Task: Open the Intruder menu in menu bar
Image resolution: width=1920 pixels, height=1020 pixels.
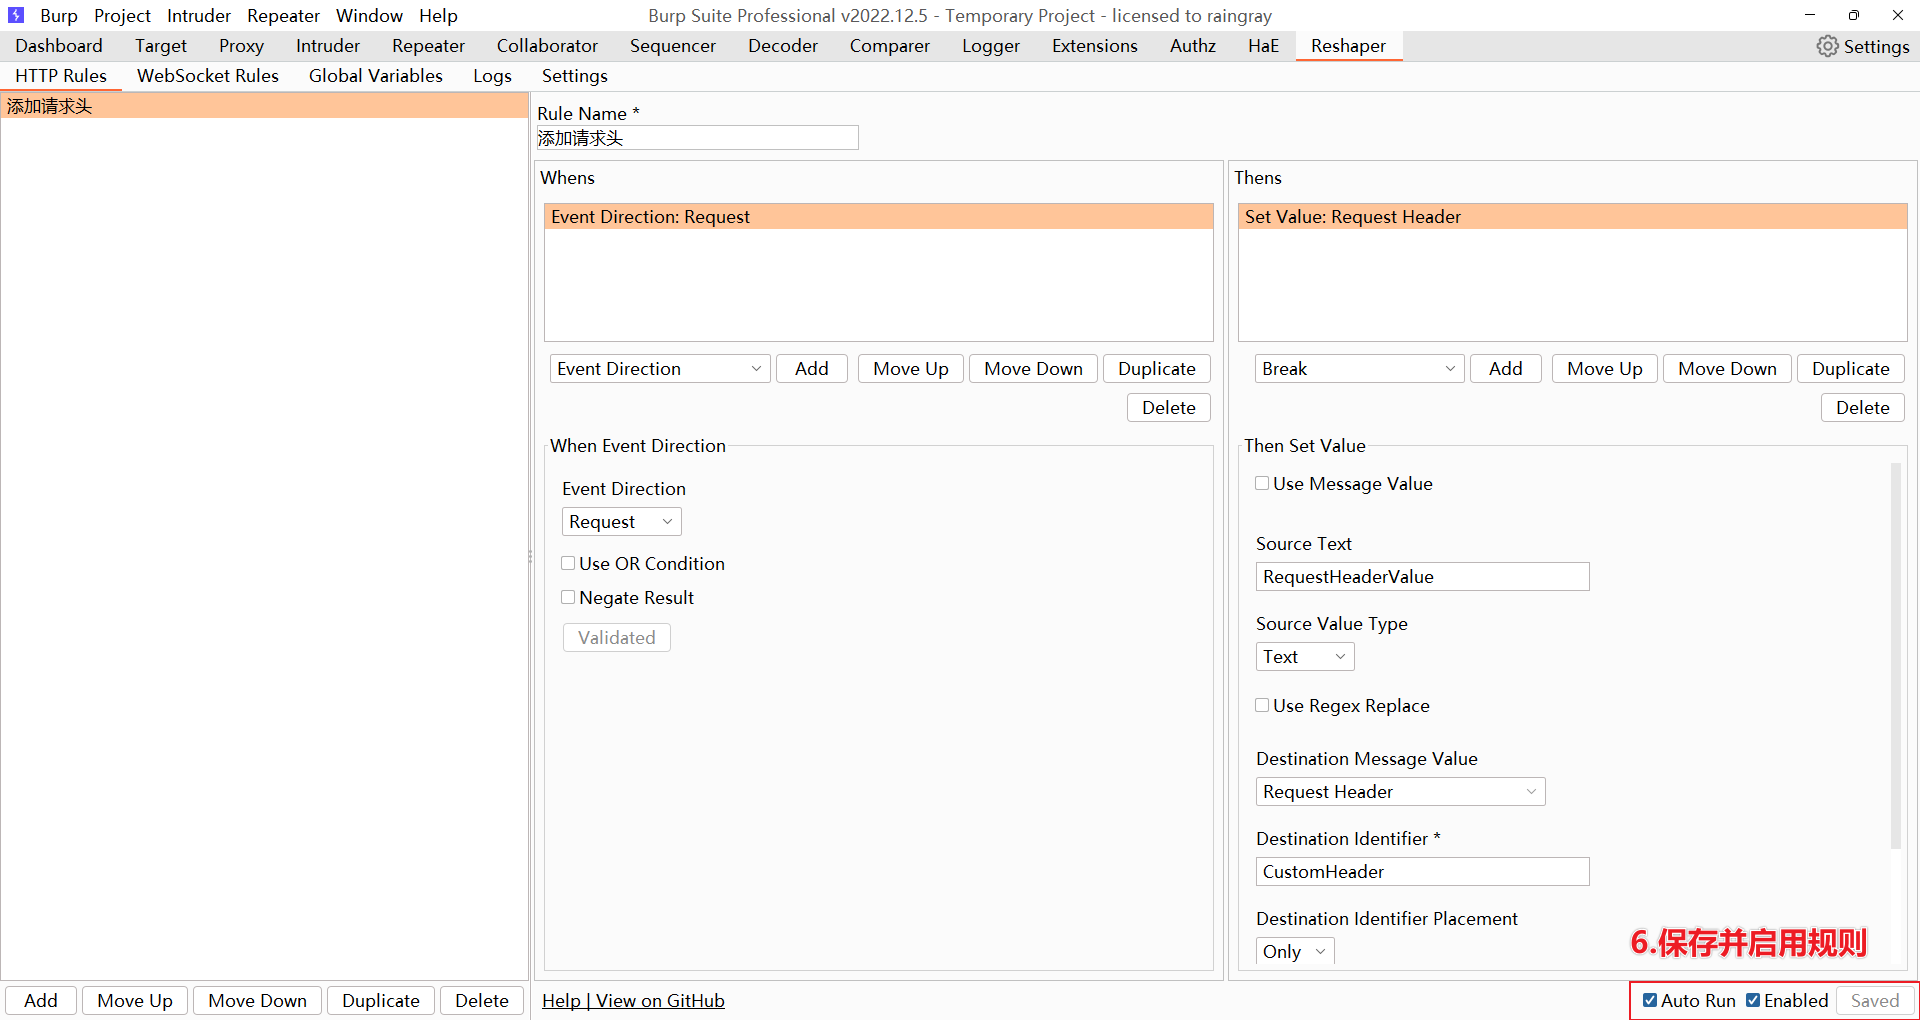Action: pos(198,16)
